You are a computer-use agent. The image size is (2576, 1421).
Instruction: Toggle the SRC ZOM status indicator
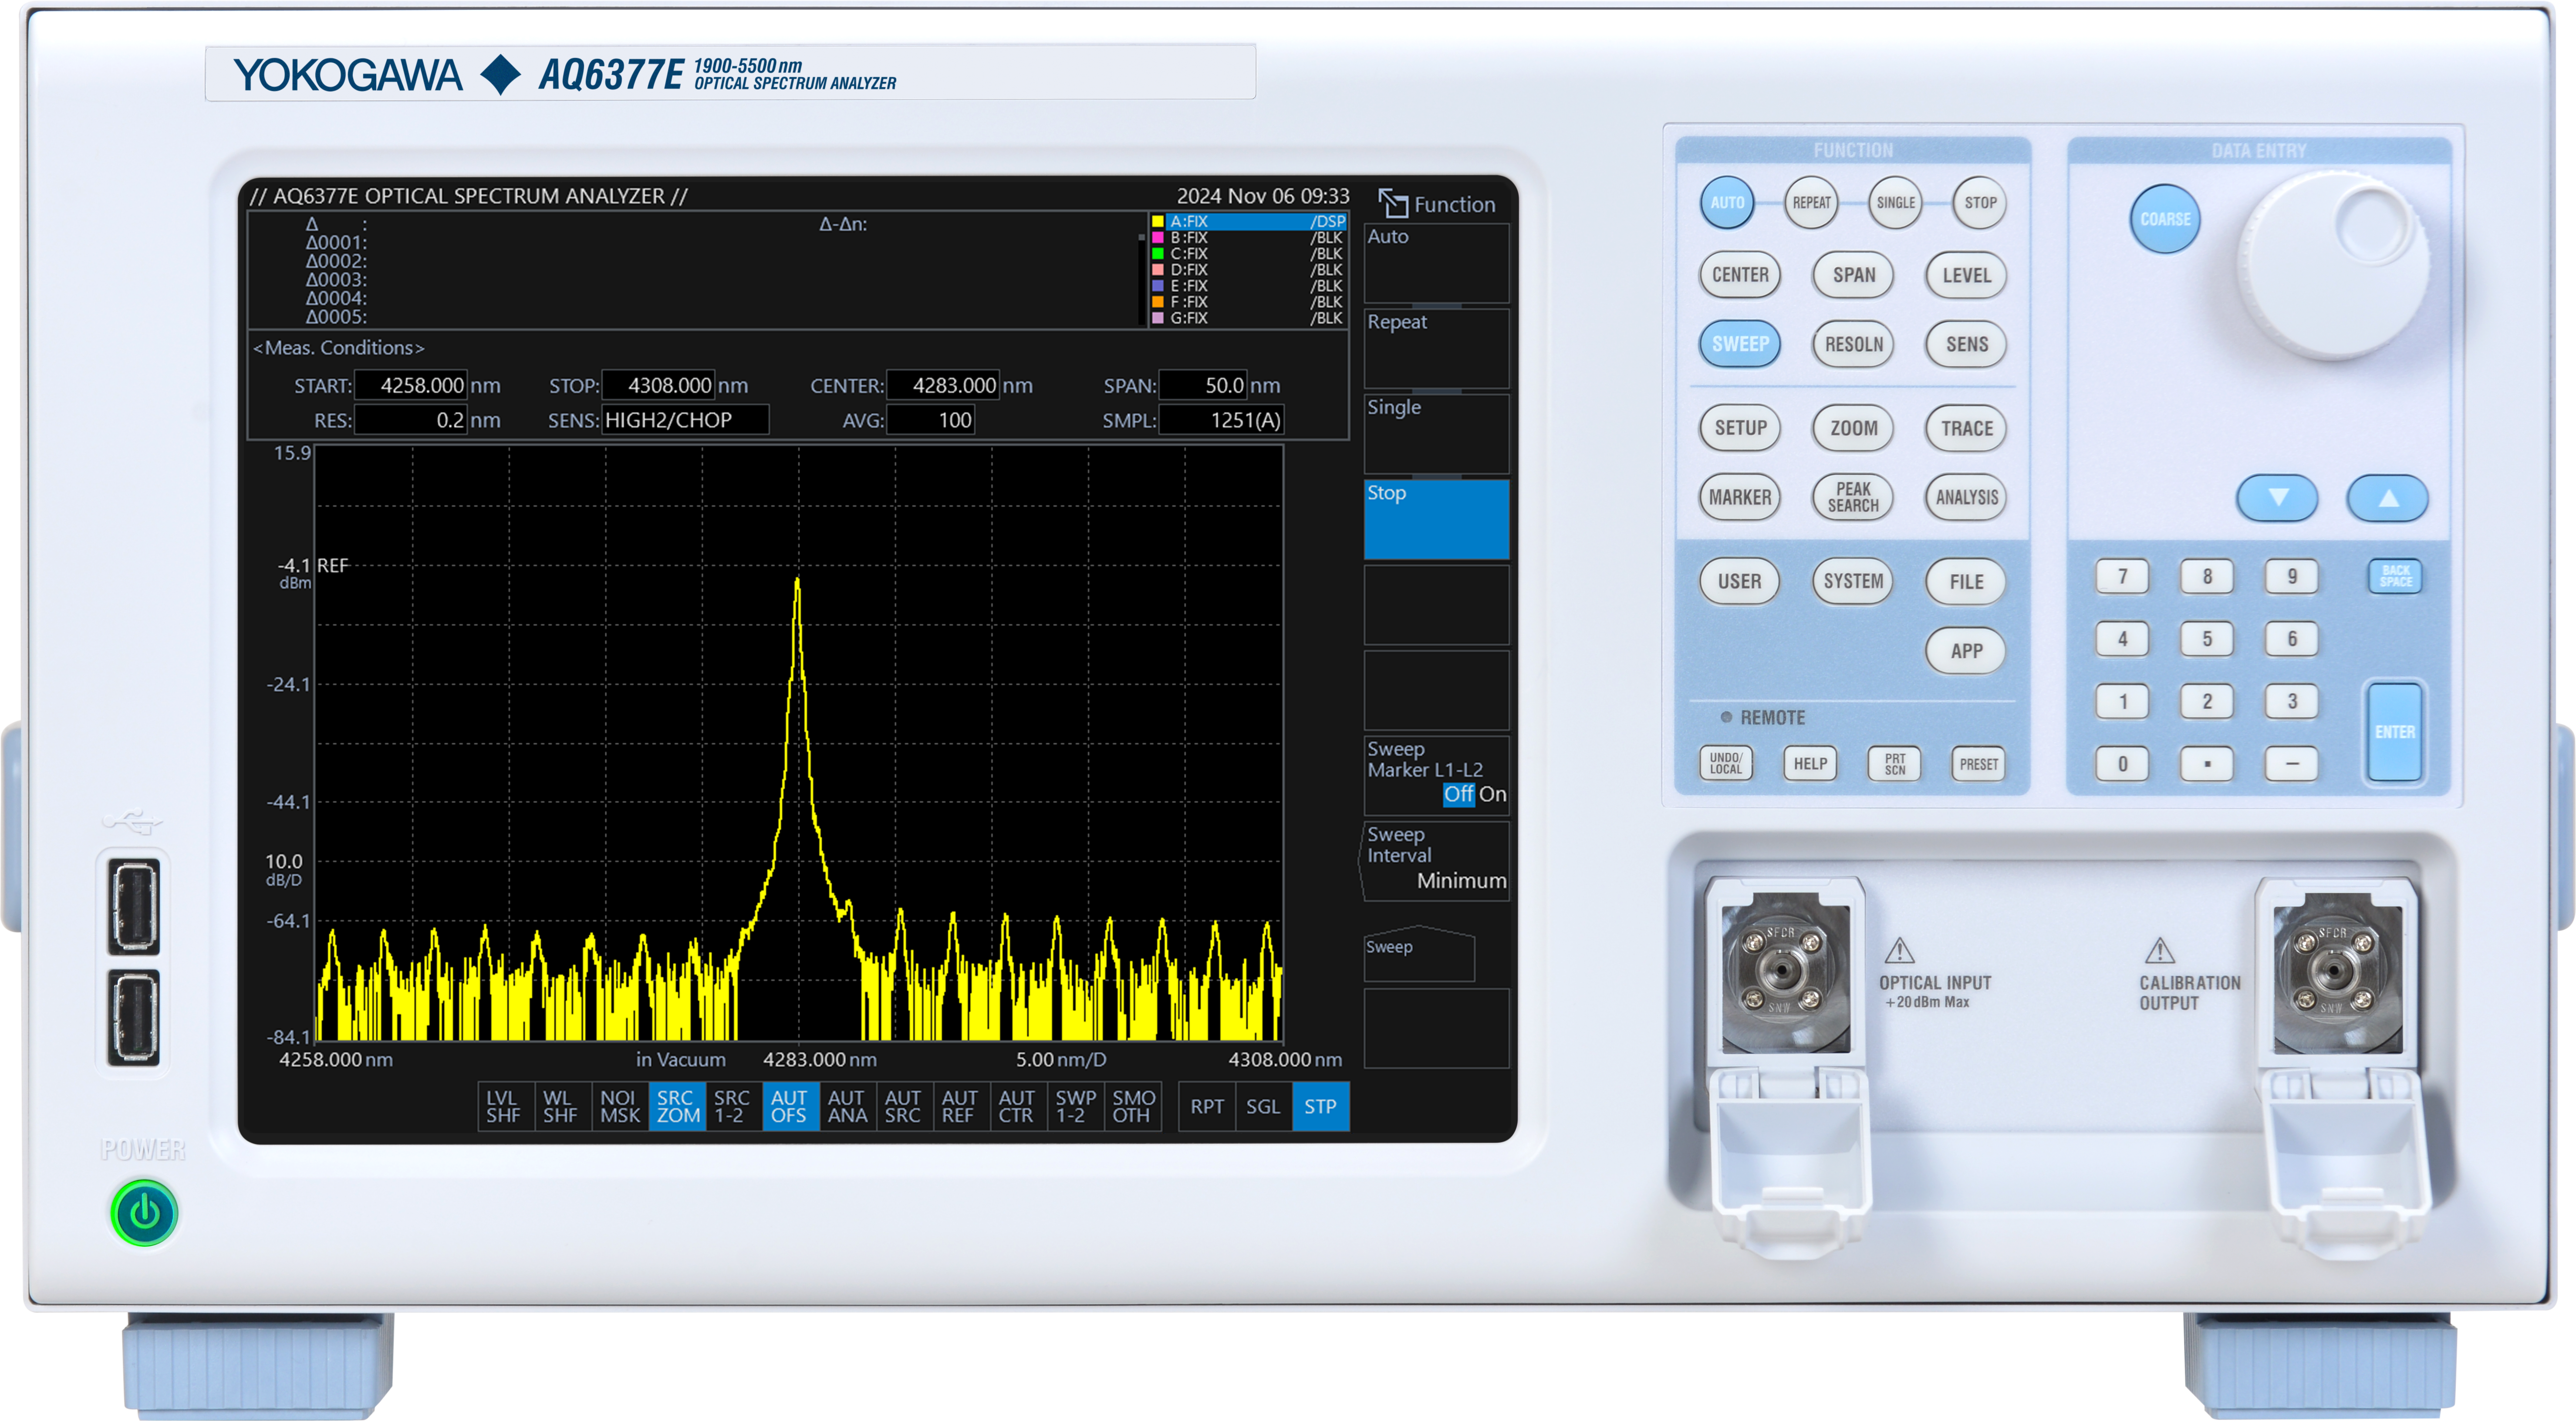[x=677, y=1106]
